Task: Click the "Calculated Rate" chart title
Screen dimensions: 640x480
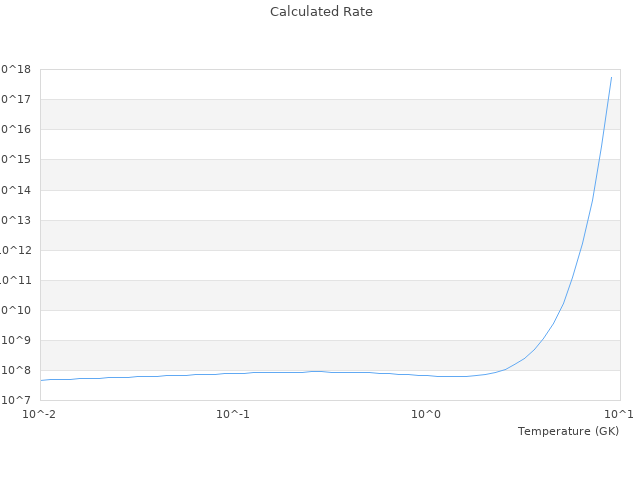Action: point(320,12)
